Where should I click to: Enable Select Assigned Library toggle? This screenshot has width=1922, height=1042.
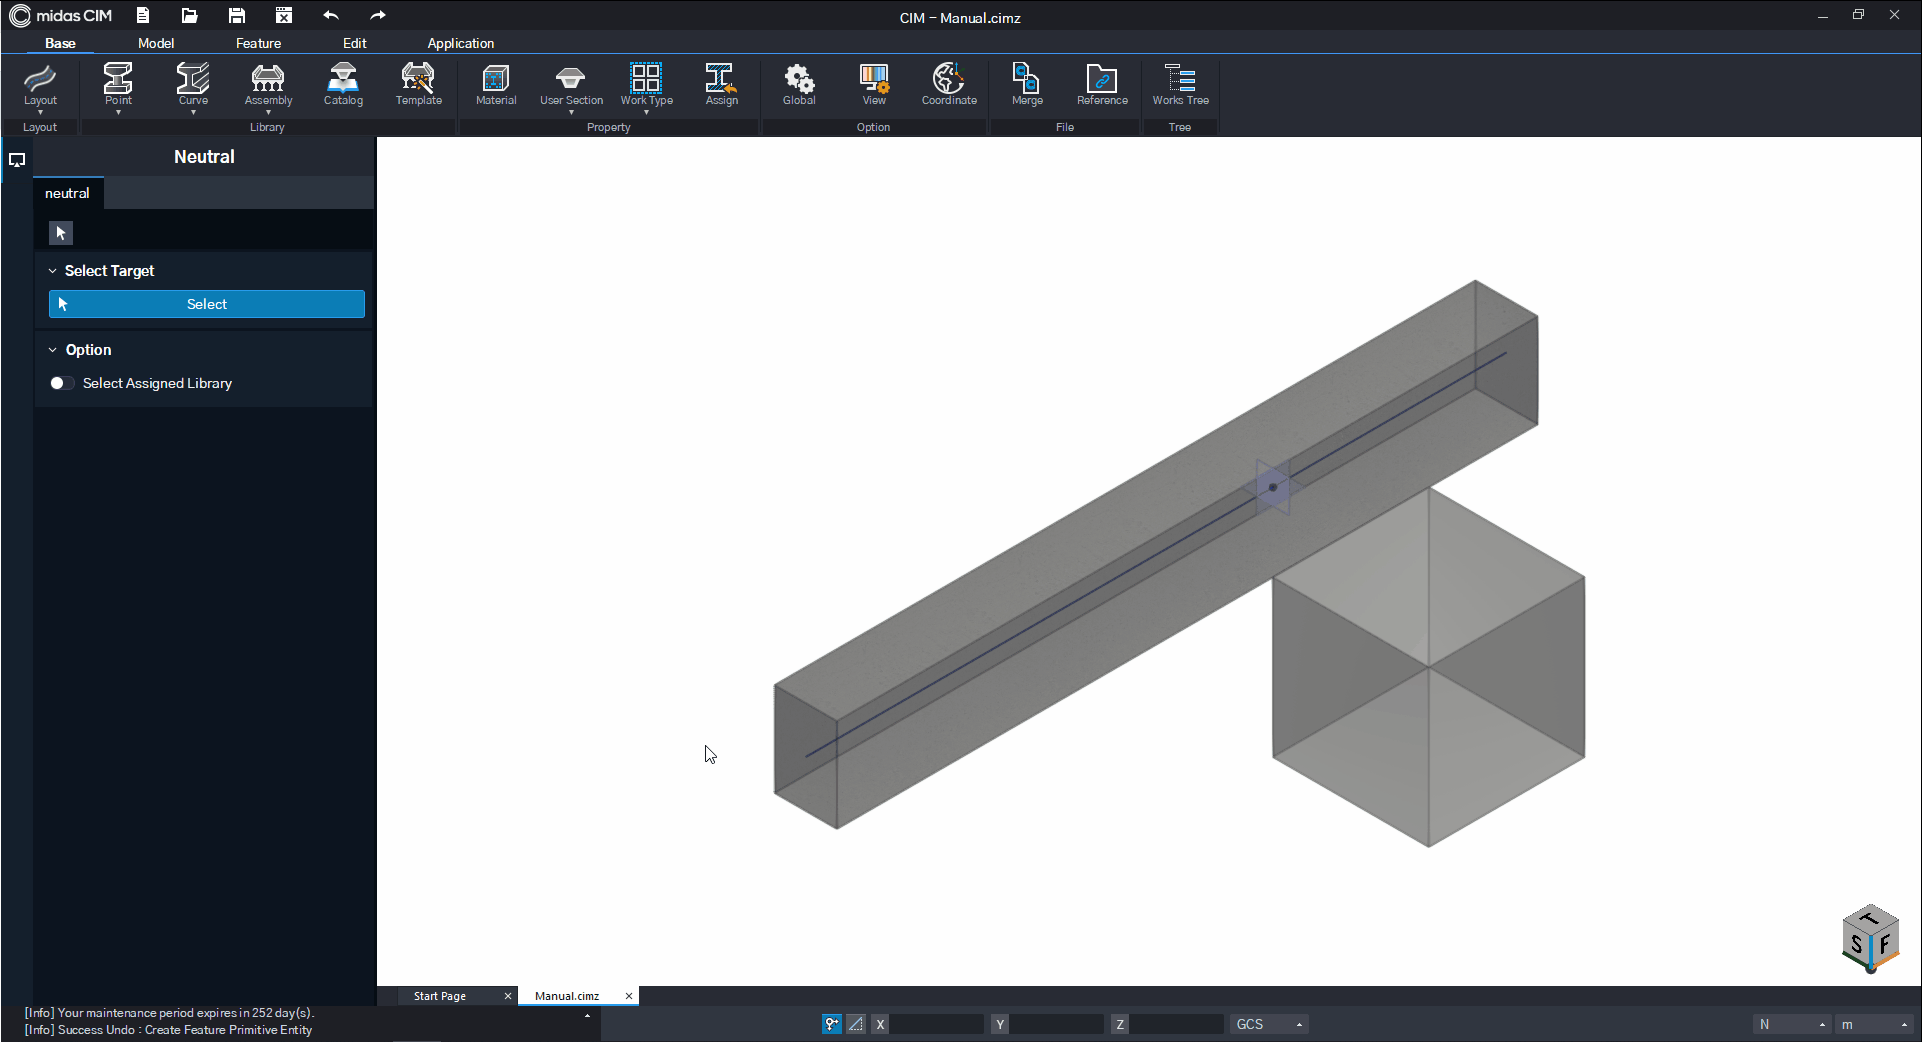tap(62, 383)
